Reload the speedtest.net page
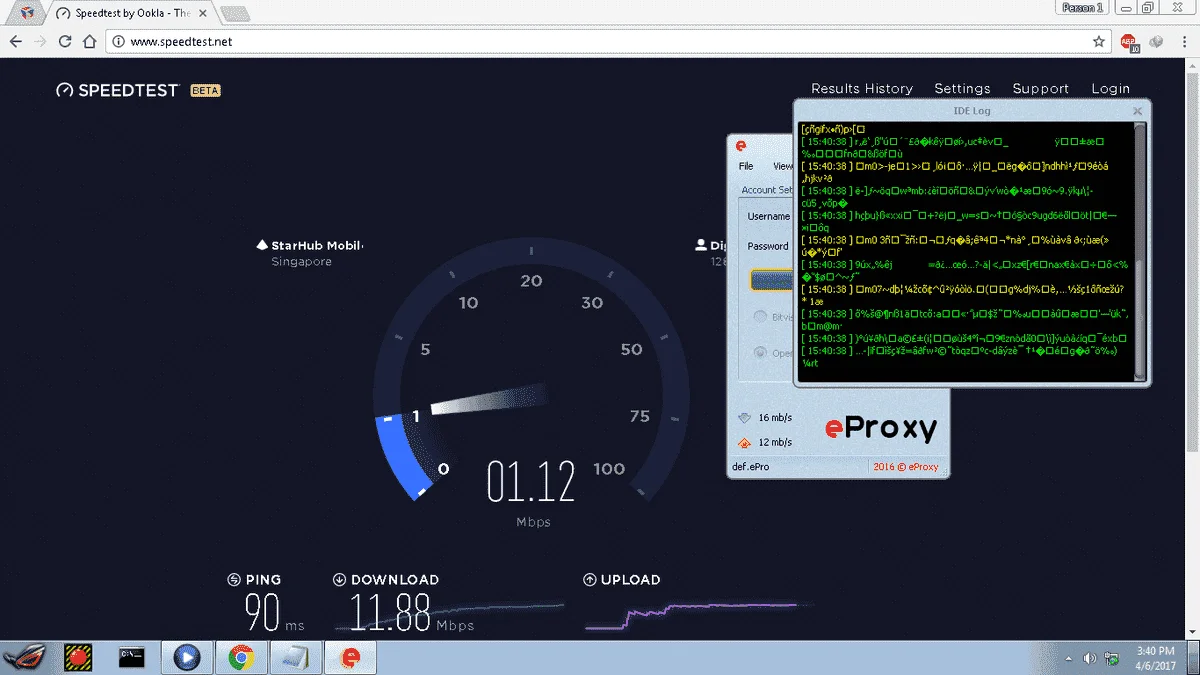Image resolution: width=1200 pixels, height=675 pixels. (65, 42)
